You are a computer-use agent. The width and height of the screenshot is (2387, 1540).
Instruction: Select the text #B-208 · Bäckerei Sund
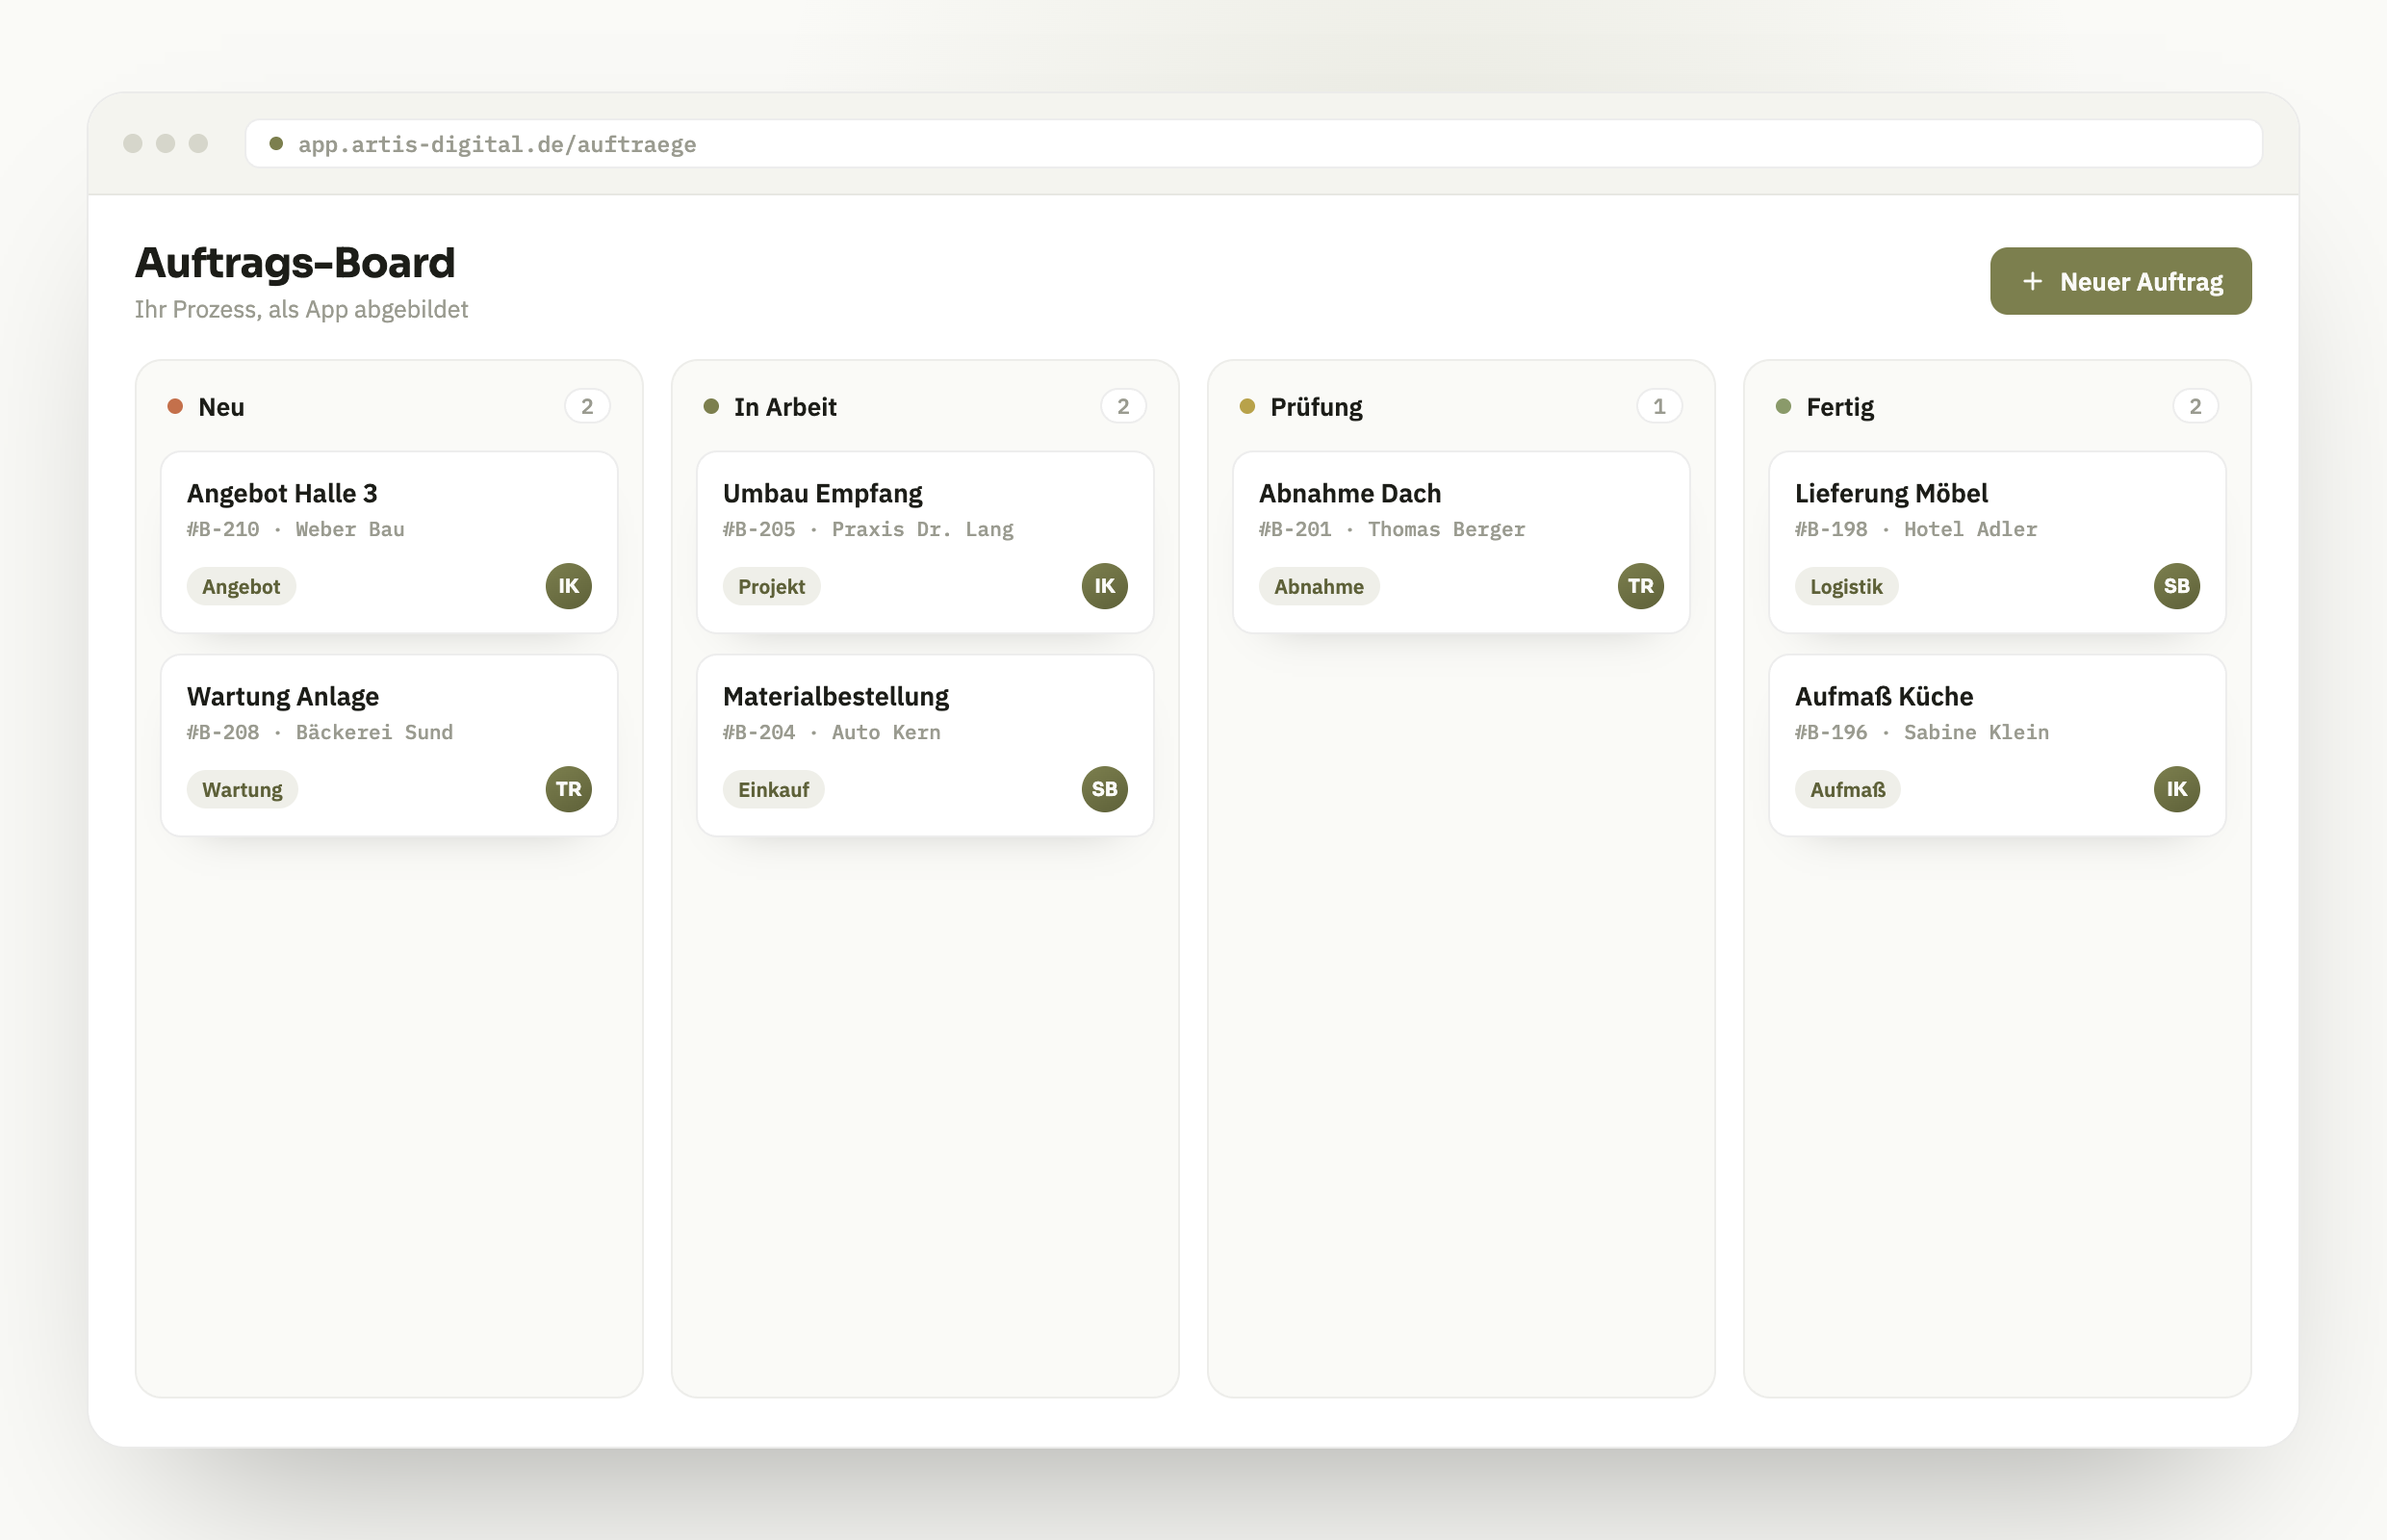pos(320,732)
